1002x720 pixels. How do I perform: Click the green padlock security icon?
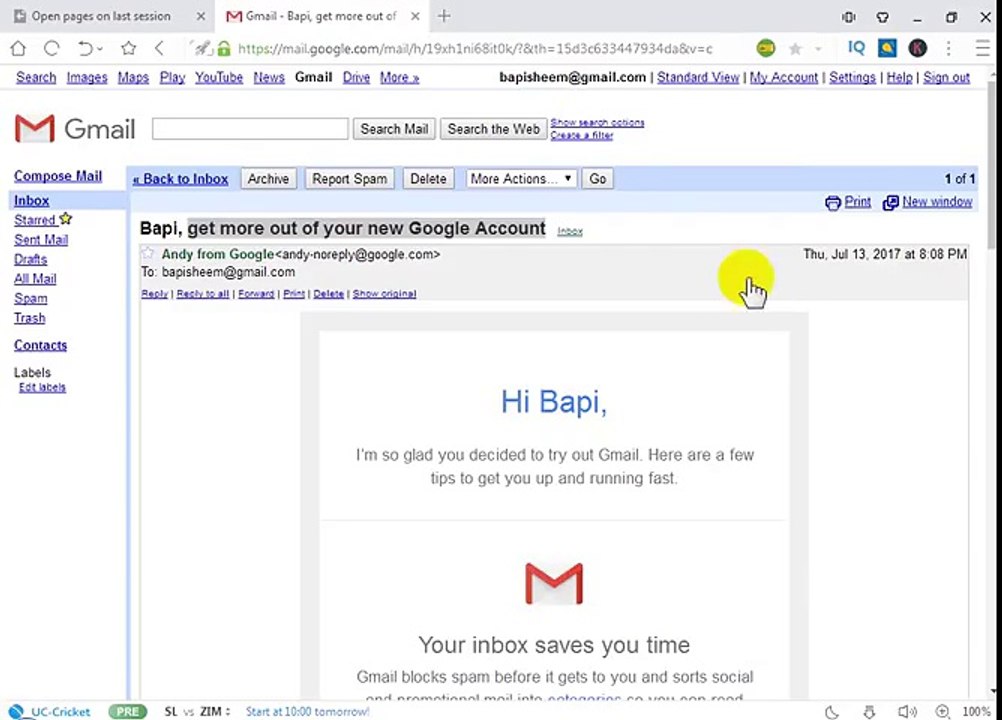224,49
